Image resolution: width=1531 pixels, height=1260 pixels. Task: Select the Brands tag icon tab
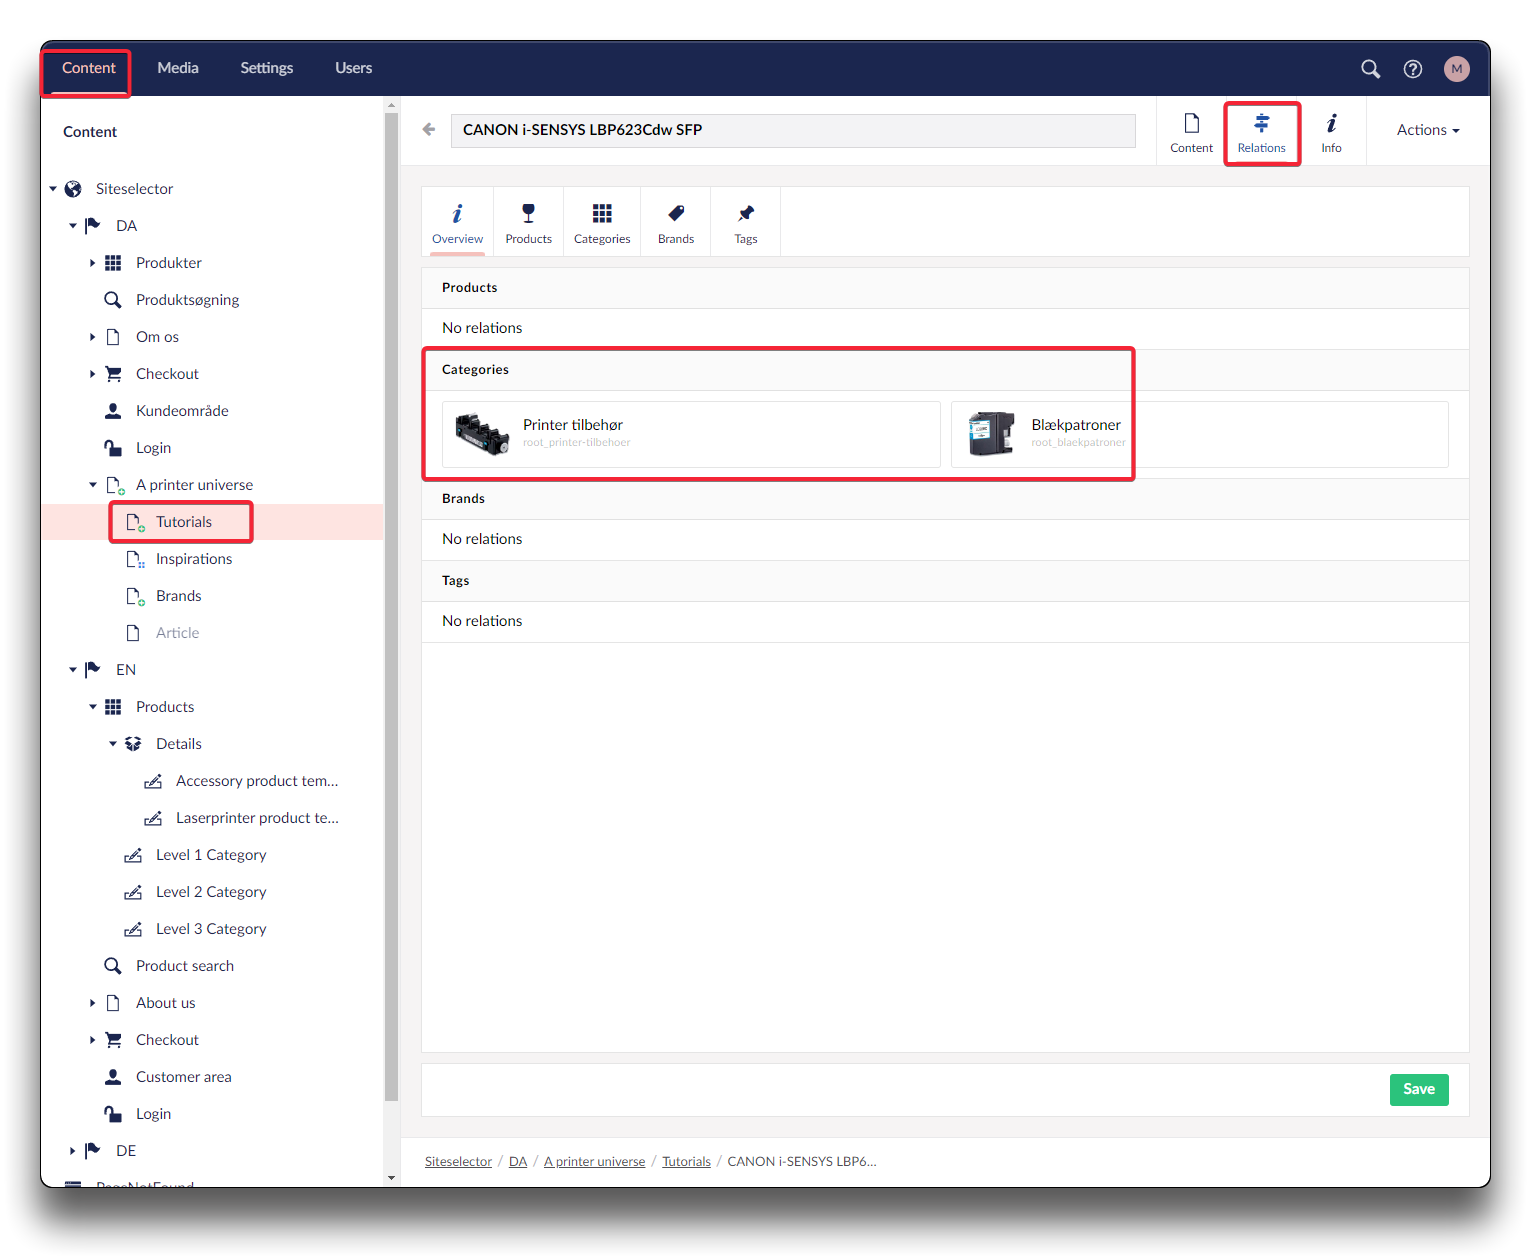(x=676, y=222)
